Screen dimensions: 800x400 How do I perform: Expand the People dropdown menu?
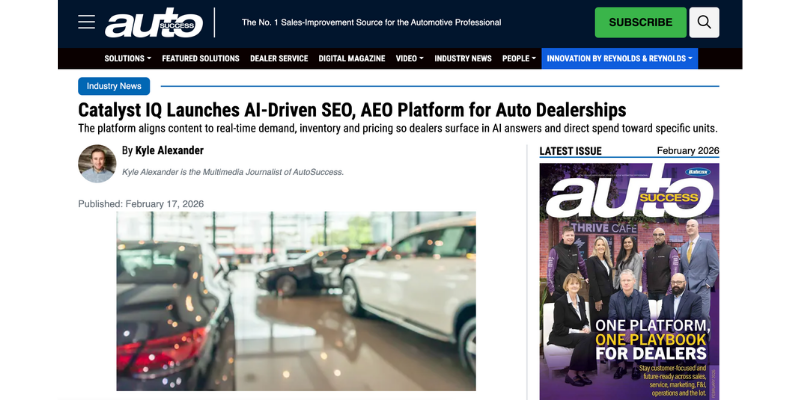pos(519,59)
